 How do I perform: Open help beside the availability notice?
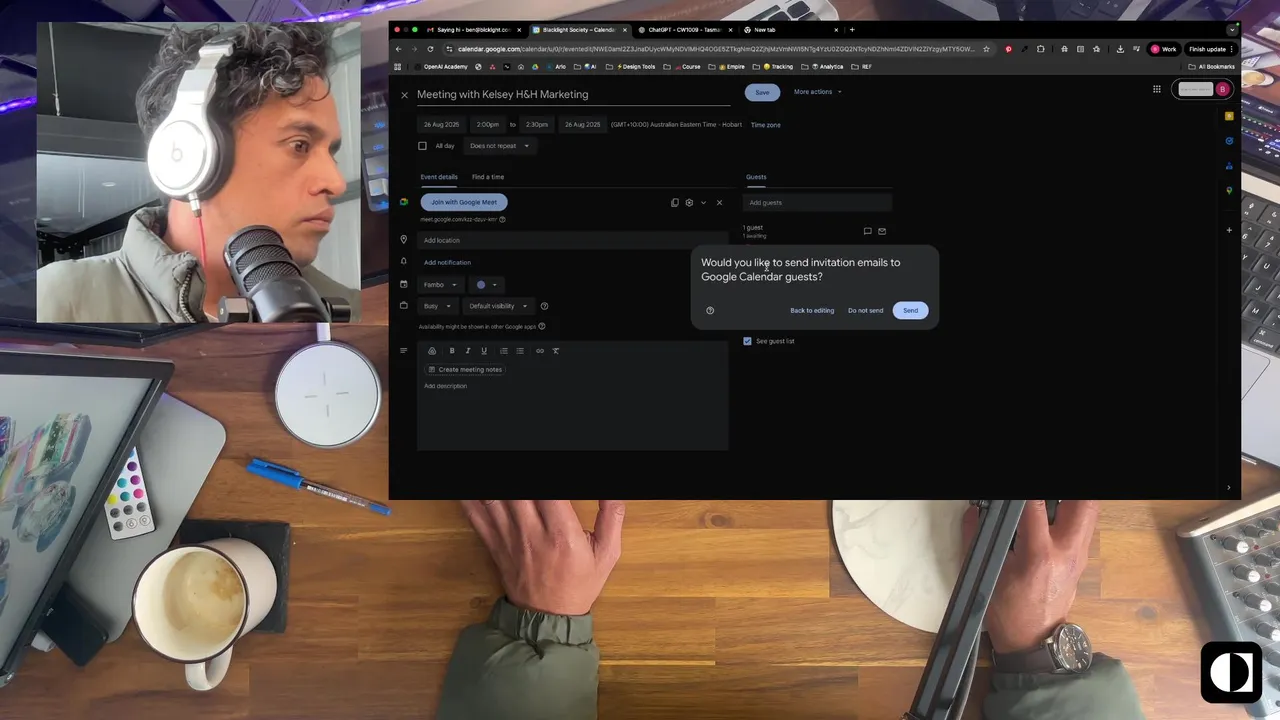coord(542,326)
